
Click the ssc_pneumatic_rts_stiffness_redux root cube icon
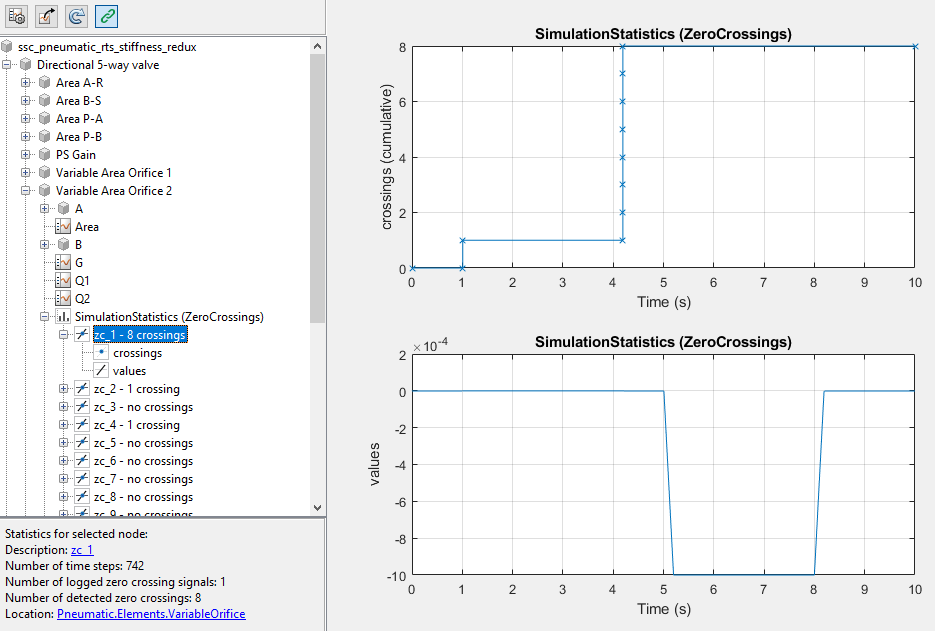pos(7,47)
